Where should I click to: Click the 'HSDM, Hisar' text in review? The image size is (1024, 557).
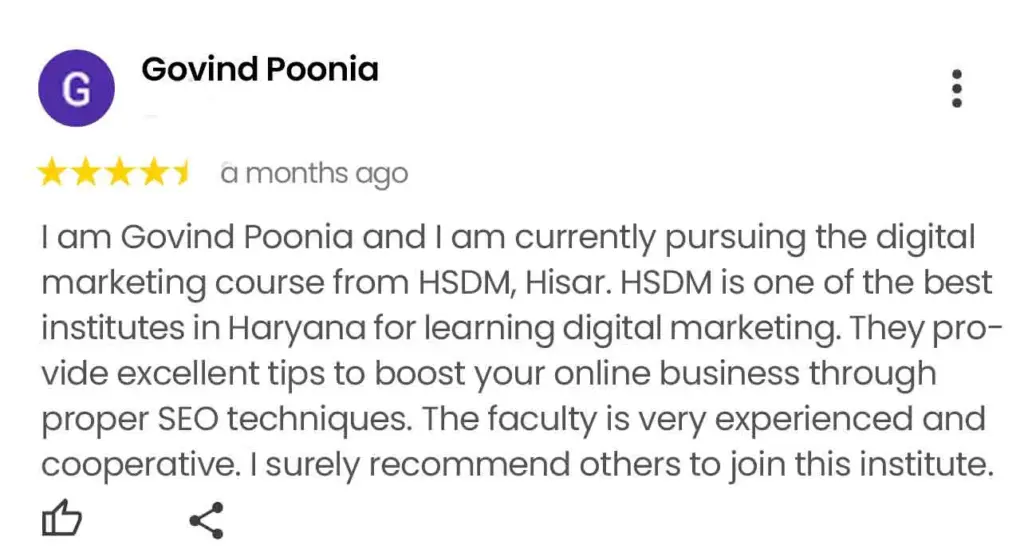click(511, 283)
